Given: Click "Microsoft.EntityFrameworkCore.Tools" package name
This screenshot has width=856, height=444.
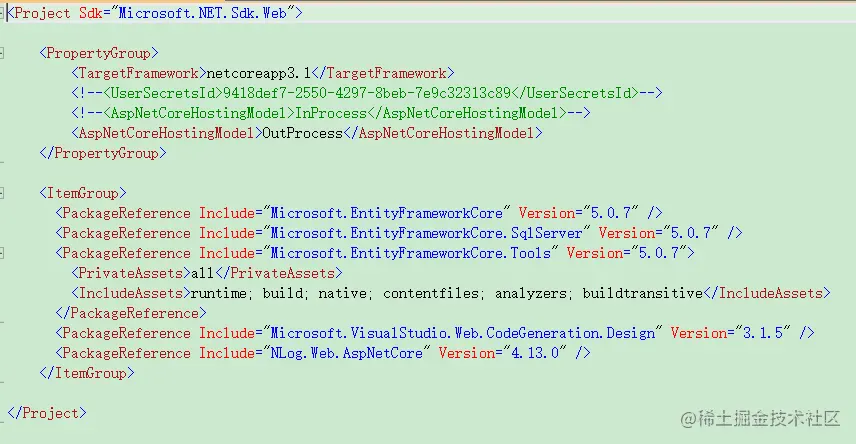Looking at the screenshot, I should 411,253.
